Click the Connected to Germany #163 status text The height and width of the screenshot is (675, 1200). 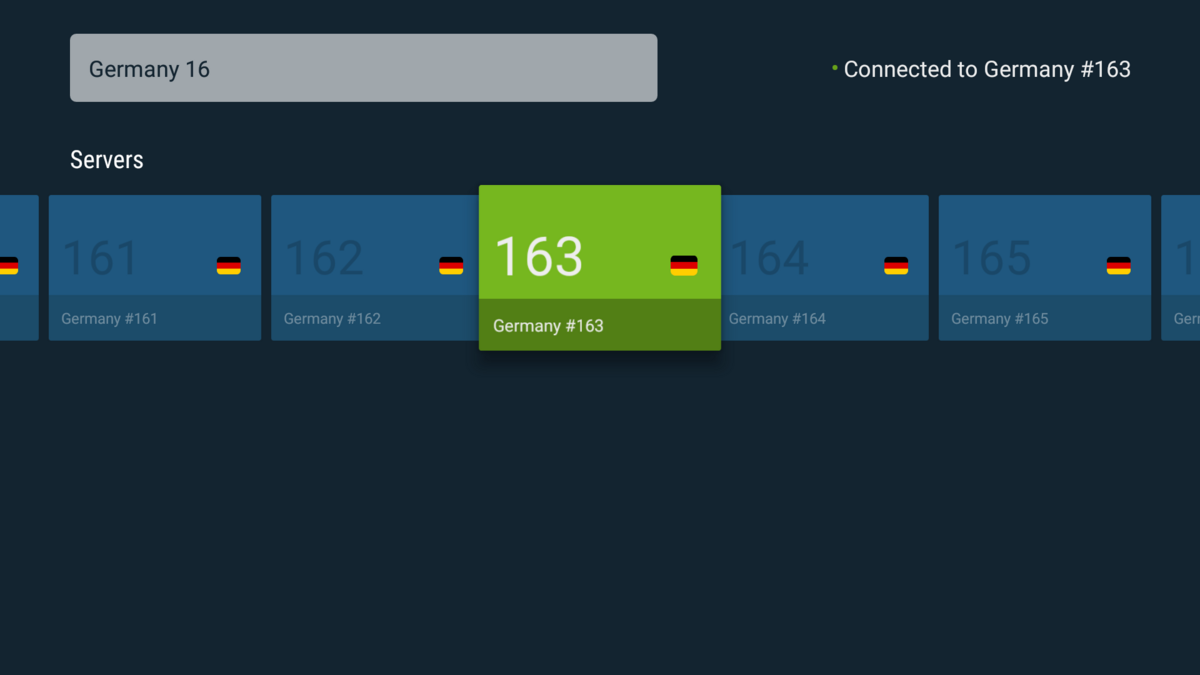pyautogui.click(x=987, y=69)
